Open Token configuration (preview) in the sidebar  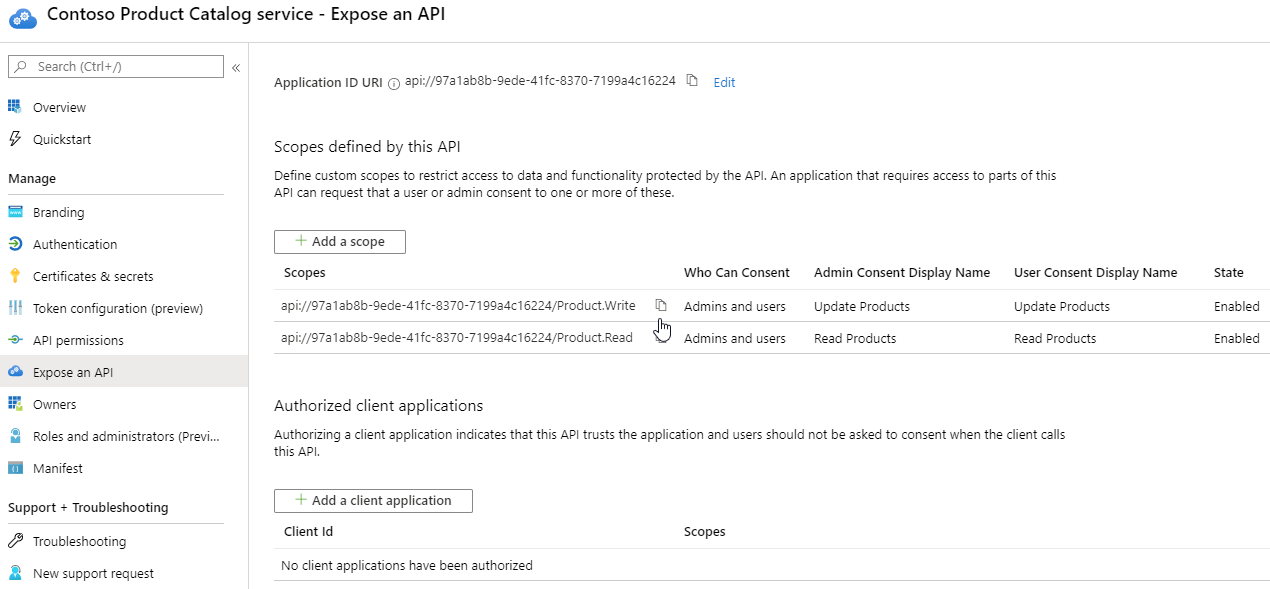click(18, 308)
